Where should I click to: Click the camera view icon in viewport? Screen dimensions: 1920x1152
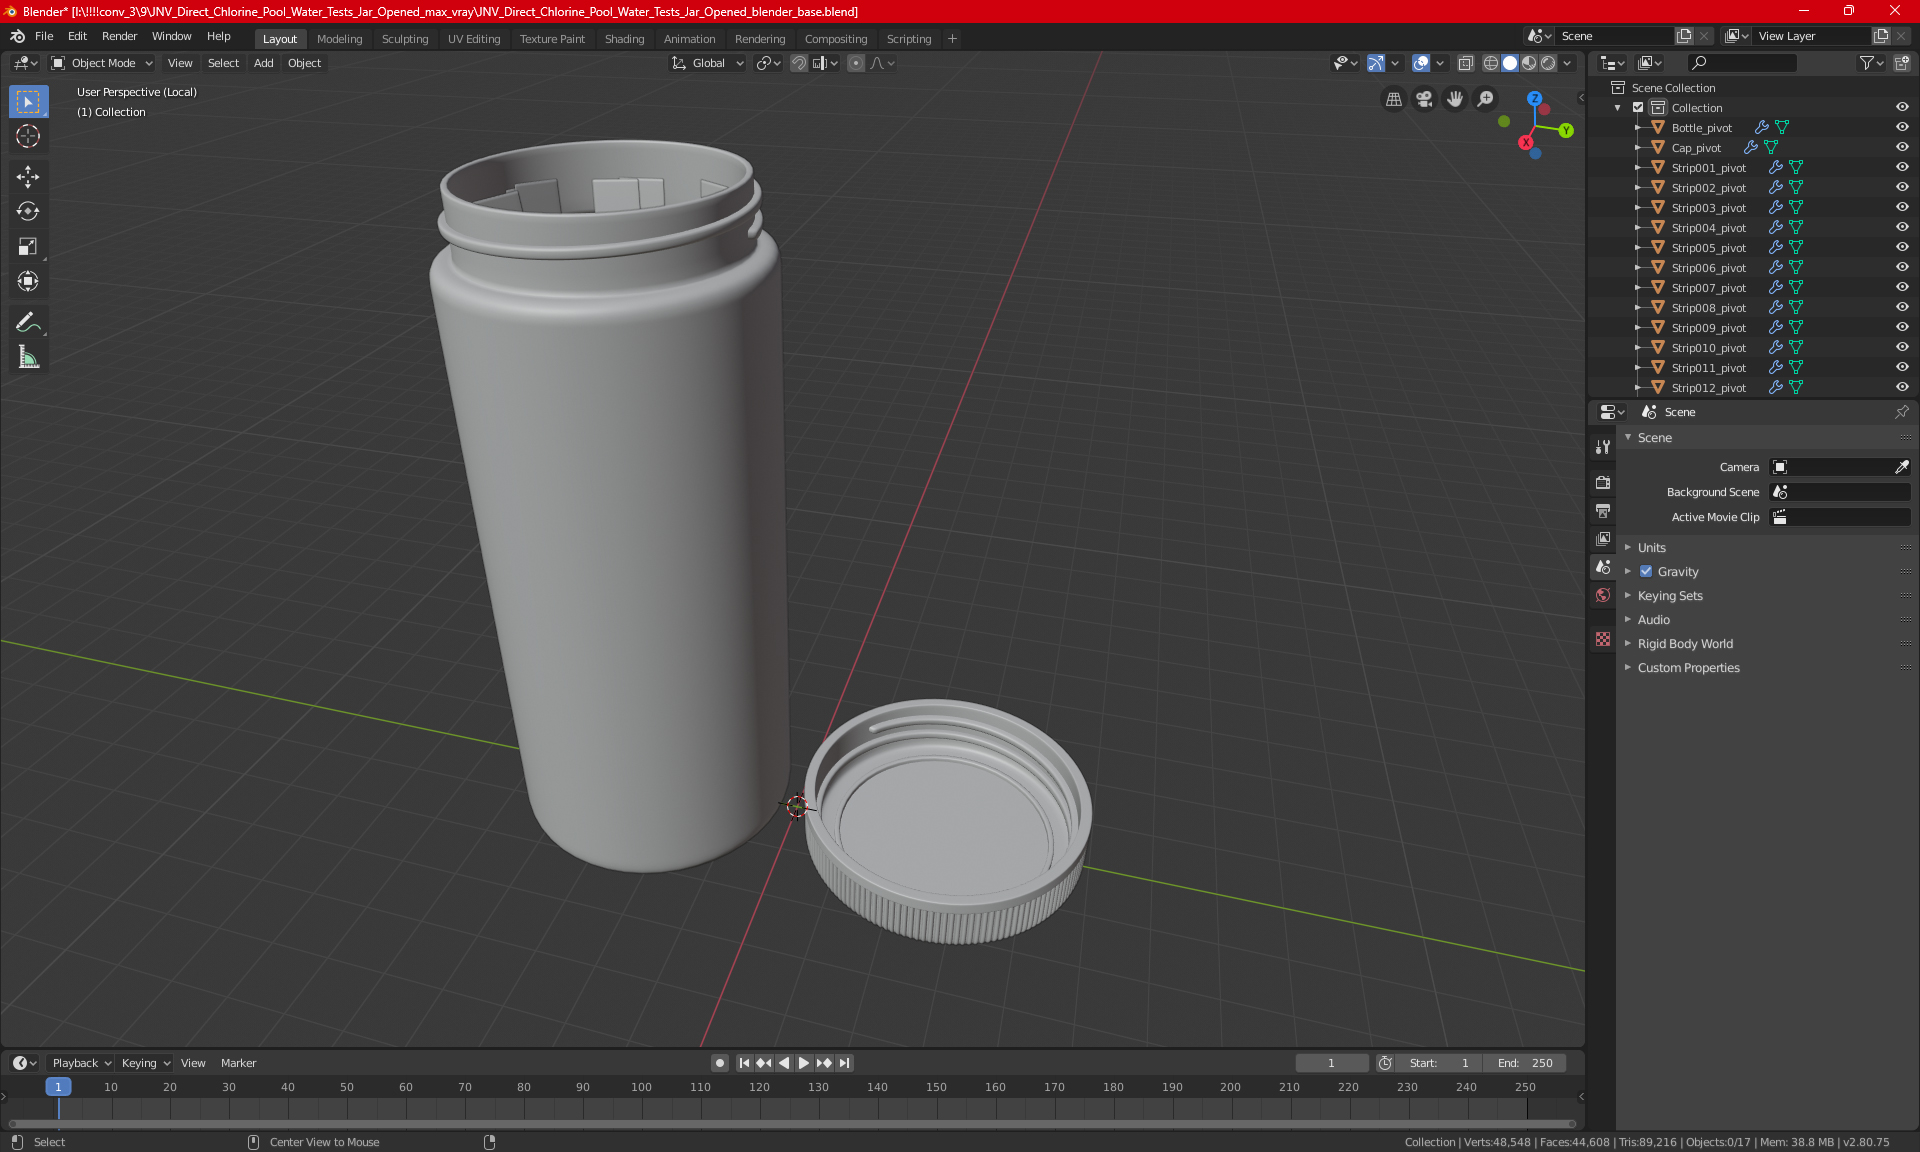click(1424, 99)
